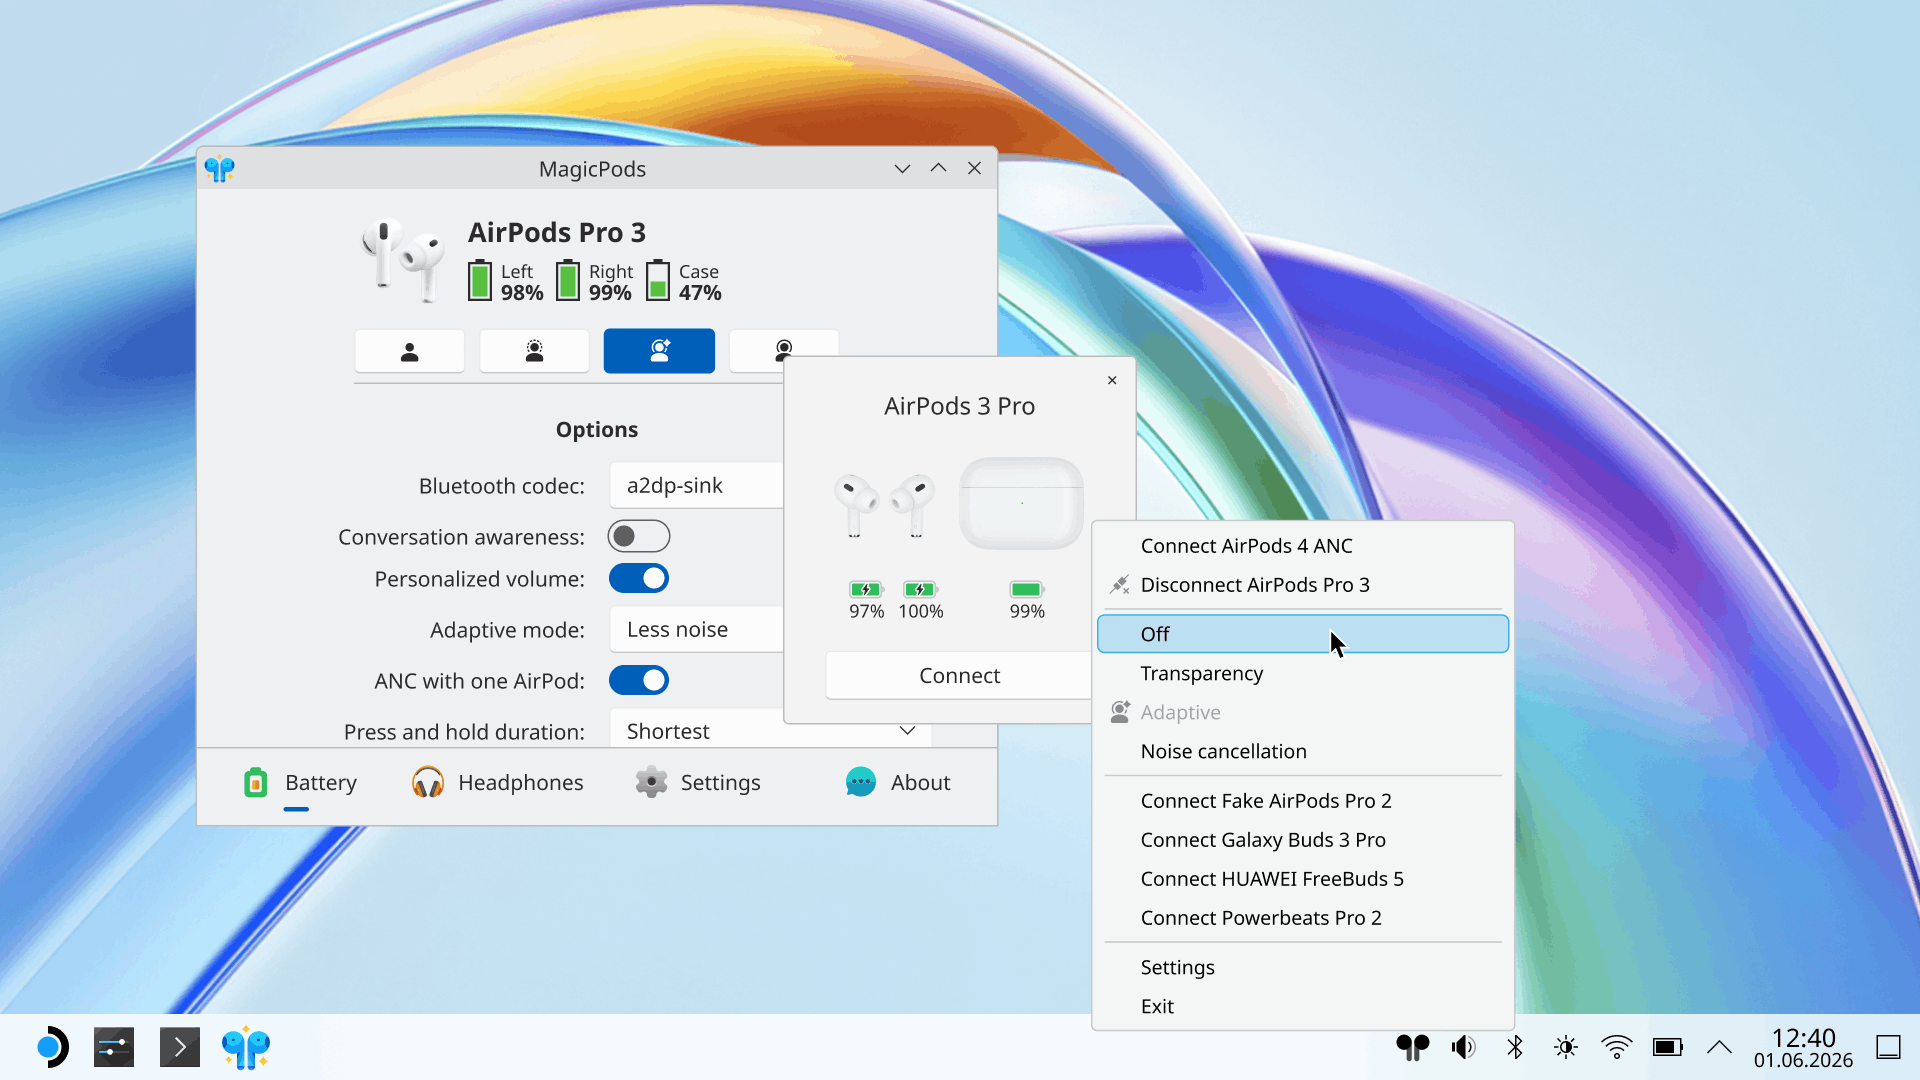The width and height of the screenshot is (1920, 1080).
Task: Maximize the MagicPods window
Action: tap(938, 168)
